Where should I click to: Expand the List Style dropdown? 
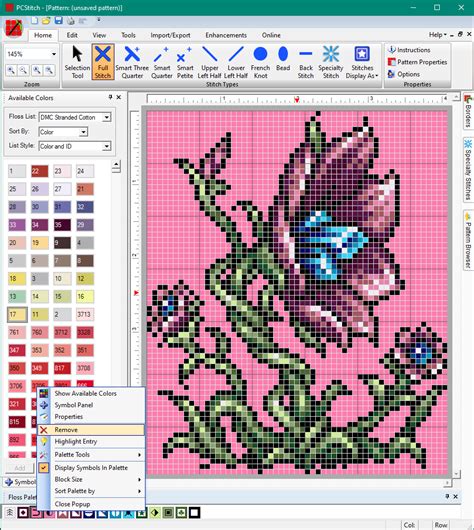coord(106,146)
